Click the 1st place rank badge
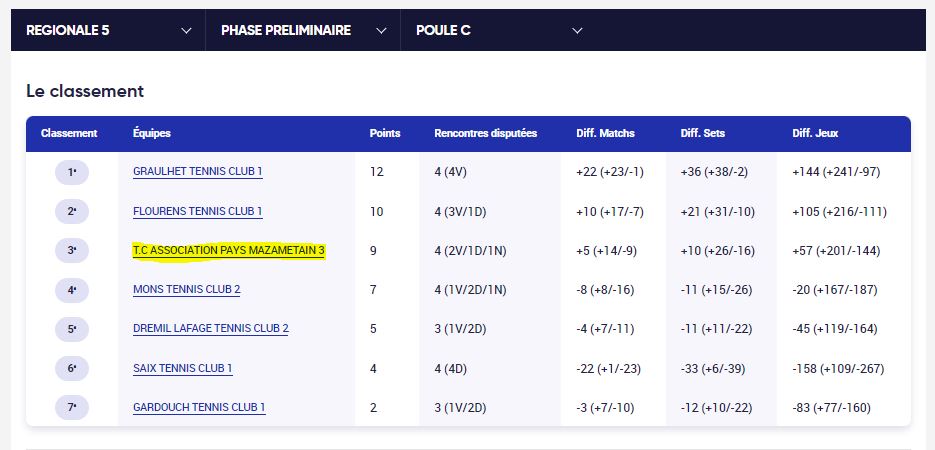935x450 pixels. click(x=72, y=172)
